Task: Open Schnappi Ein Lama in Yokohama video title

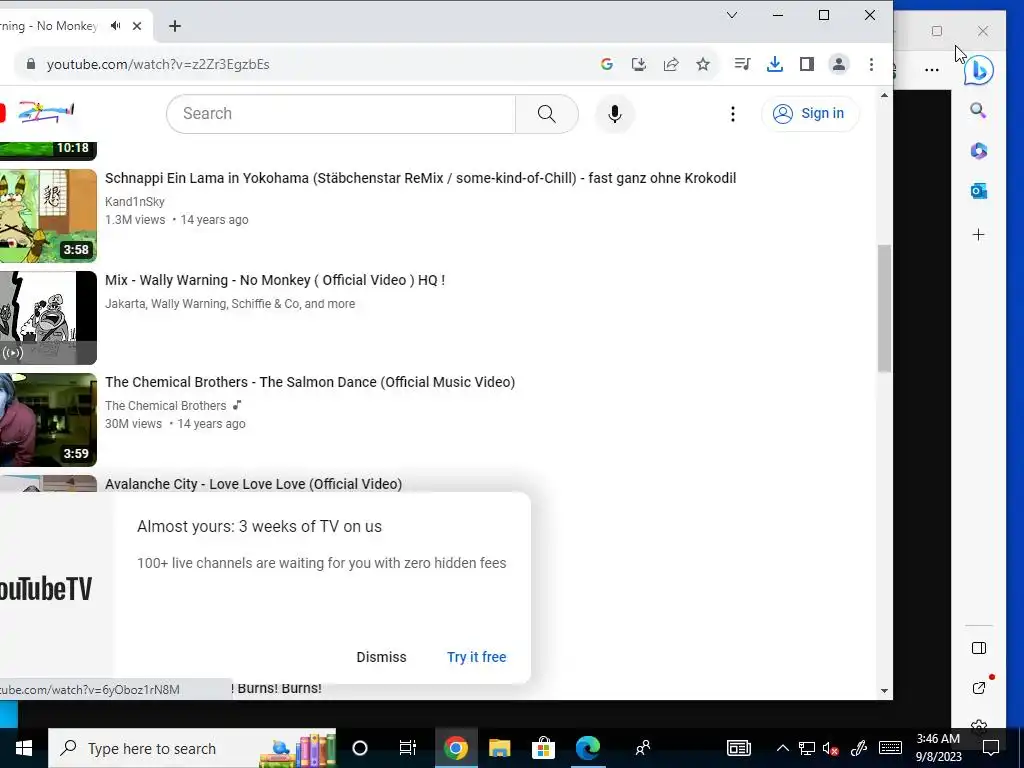Action: [421, 178]
